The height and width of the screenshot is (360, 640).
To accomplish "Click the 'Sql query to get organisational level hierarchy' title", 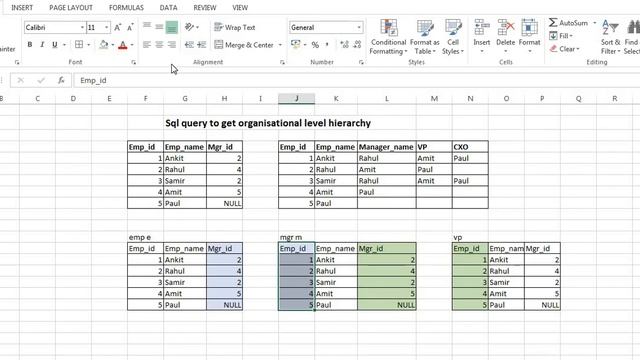I will (268, 123).
